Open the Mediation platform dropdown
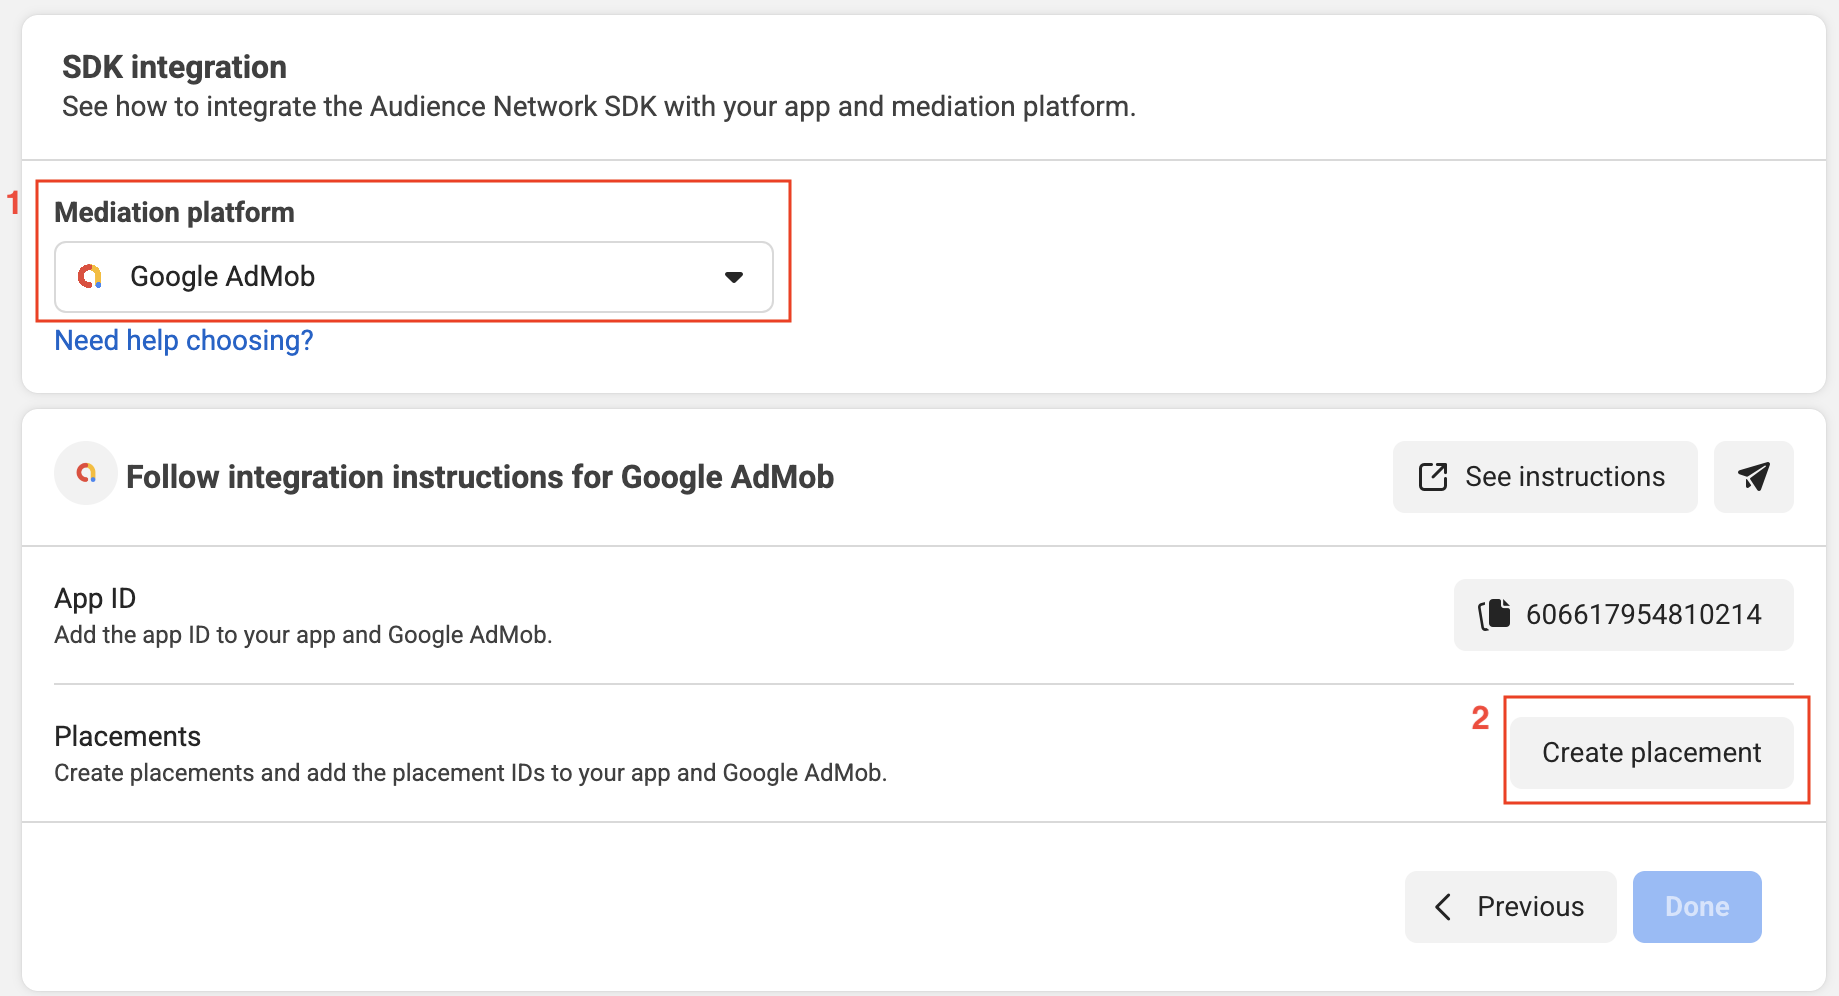 pyautogui.click(x=413, y=277)
